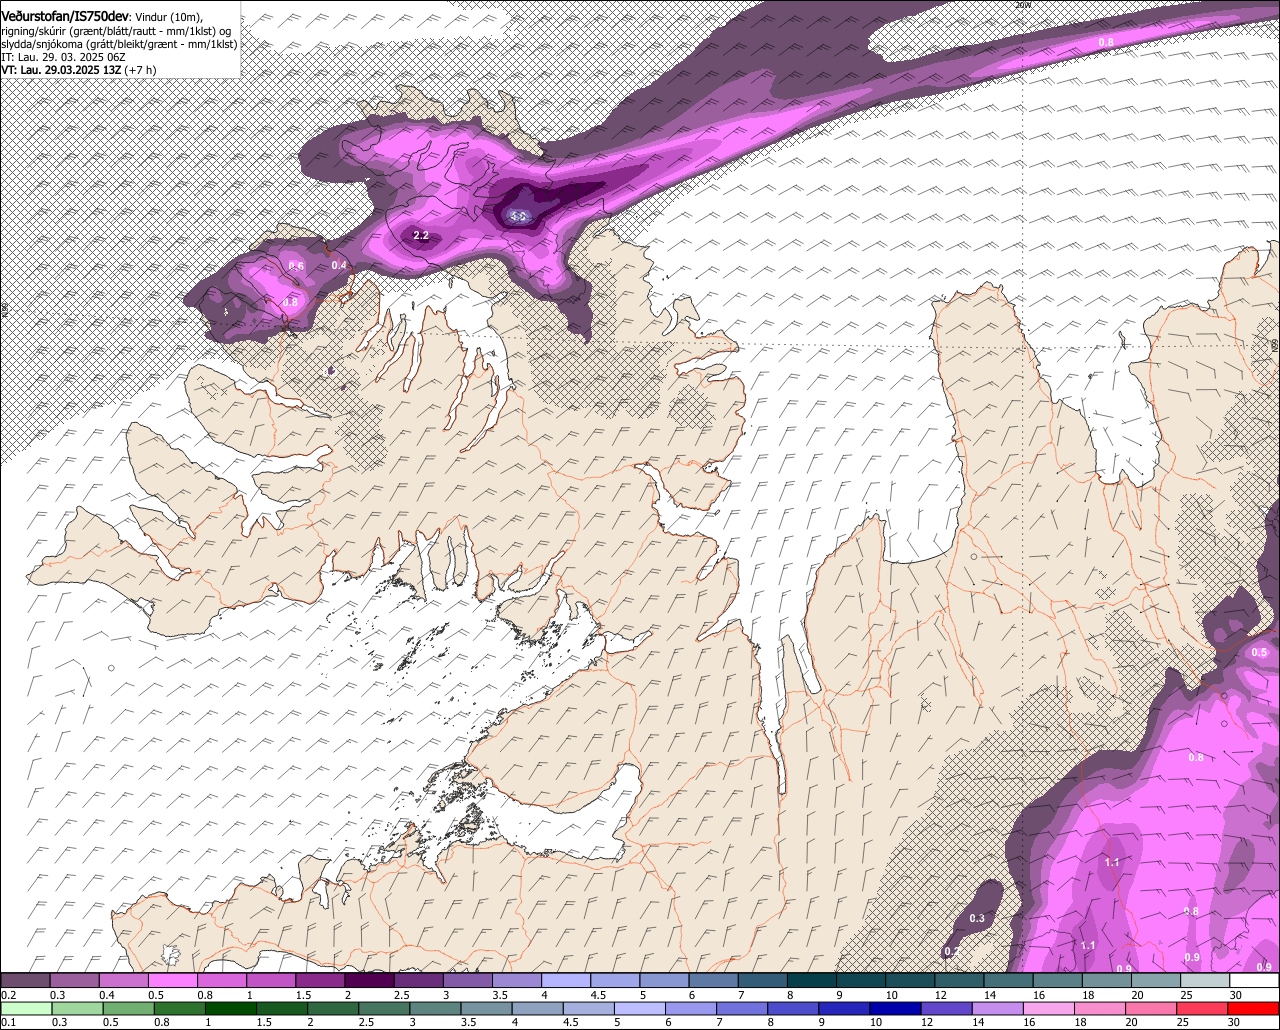The height and width of the screenshot is (1030, 1280).
Task: Click the navy blue swatch at 10 in lower scale
Action: click(x=895, y=1008)
